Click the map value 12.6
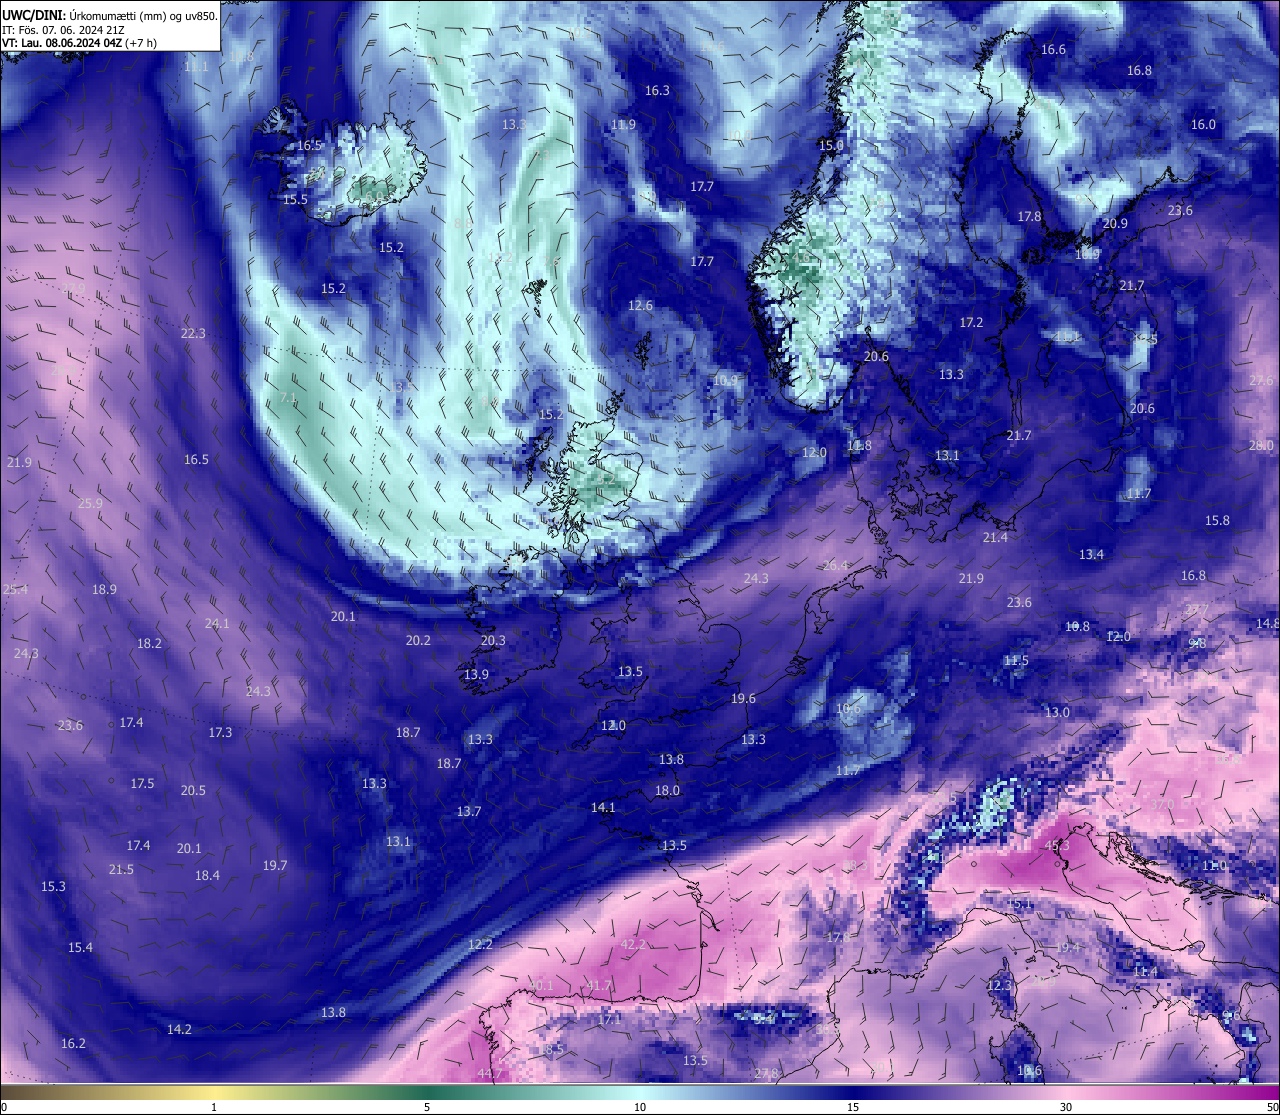1280x1115 pixels. click(640, 306)
